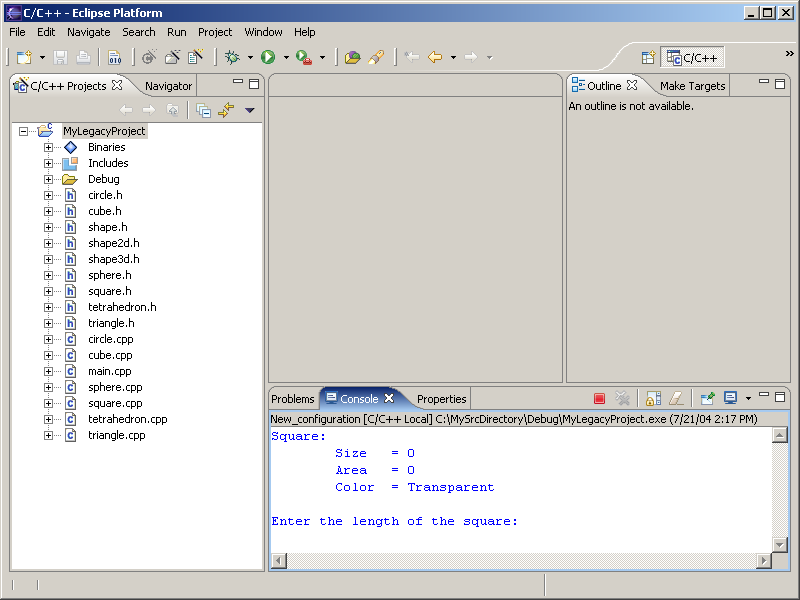The image size is (800, 600).
Task: Terminate the program with red stop icon
Action: point(599,399)
